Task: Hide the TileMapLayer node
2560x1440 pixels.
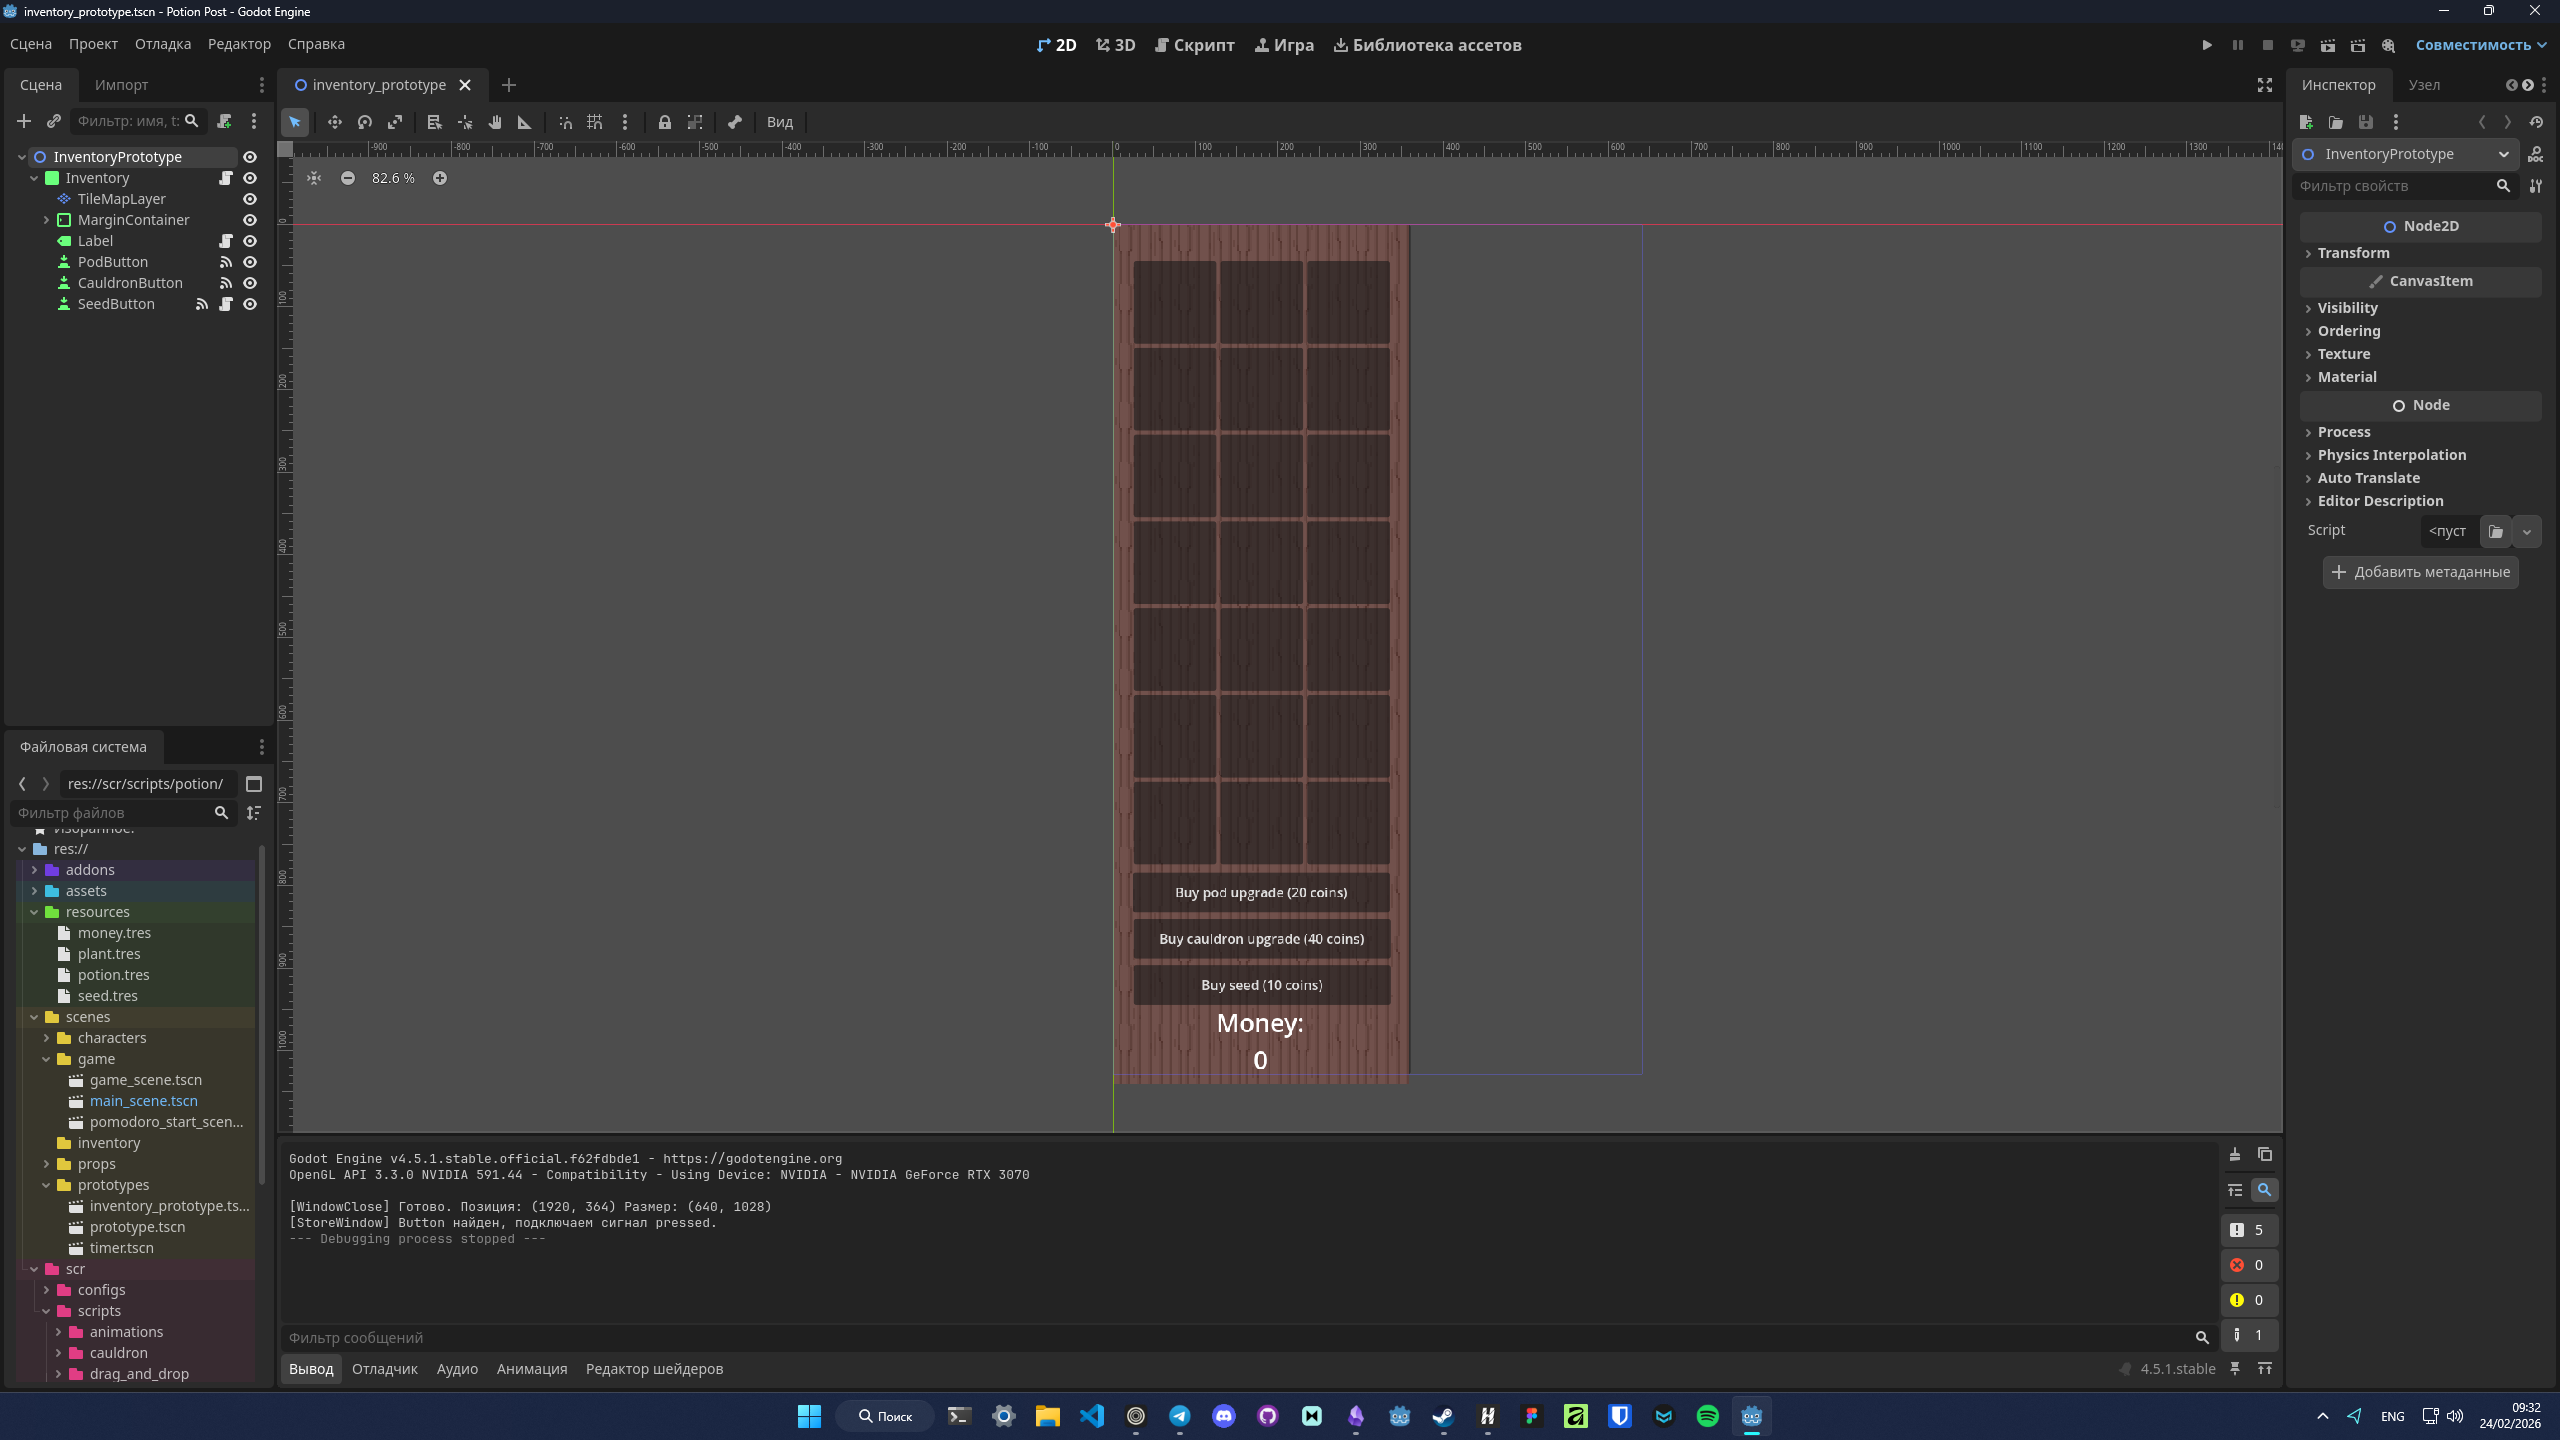Action: [x=250, y=199]
